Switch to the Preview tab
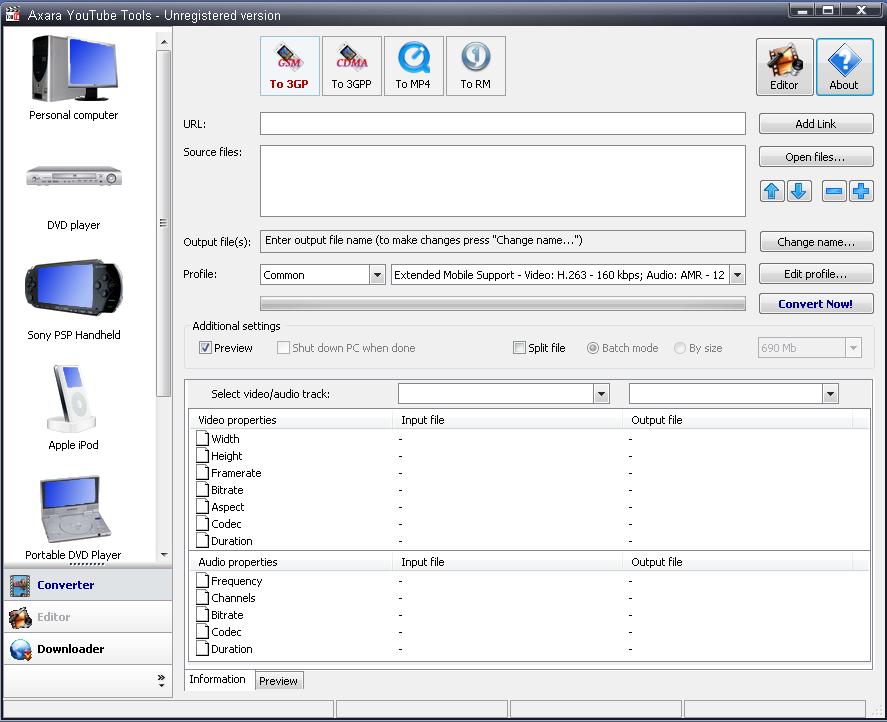The image size is (887, 722). pyautogui.click(x=279, y=681)
